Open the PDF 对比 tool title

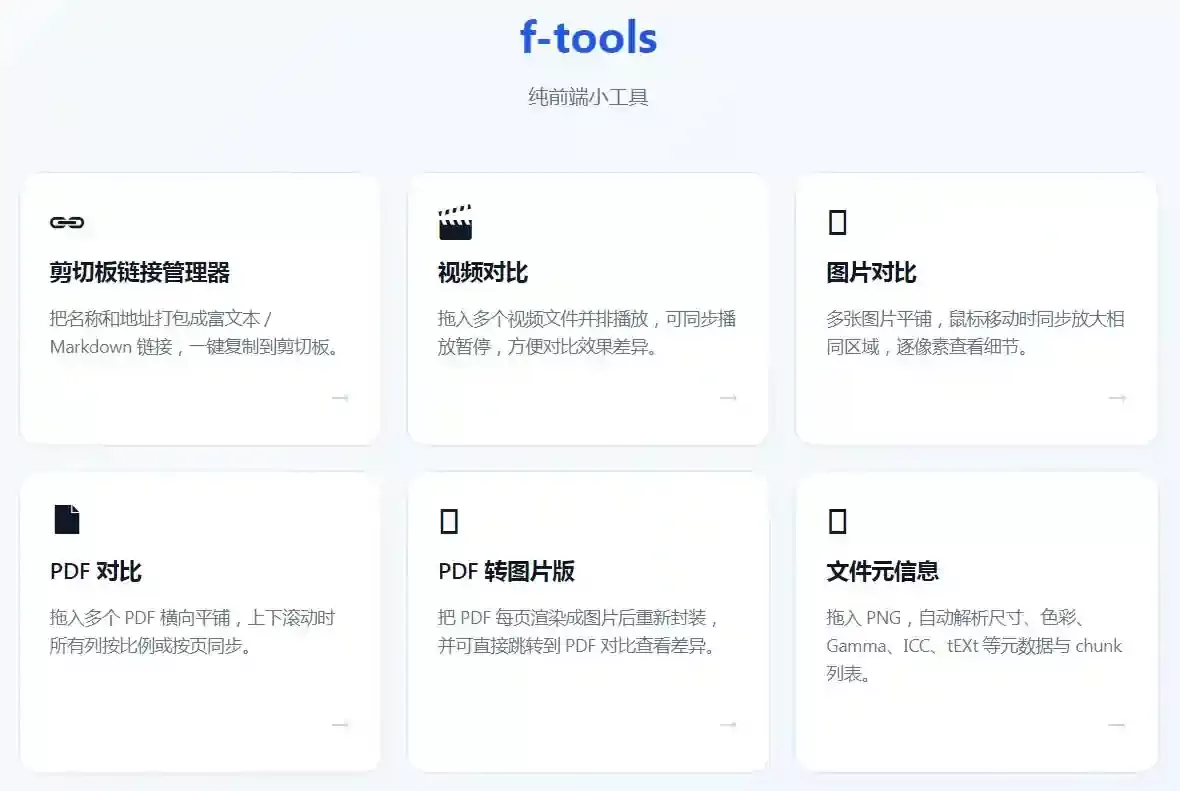96,571
